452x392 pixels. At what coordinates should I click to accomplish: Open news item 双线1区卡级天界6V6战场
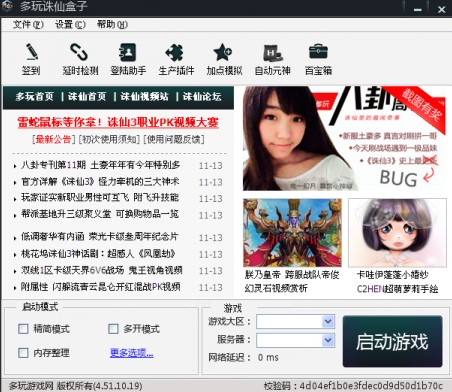pyautogui.click(x=102, y=270)
